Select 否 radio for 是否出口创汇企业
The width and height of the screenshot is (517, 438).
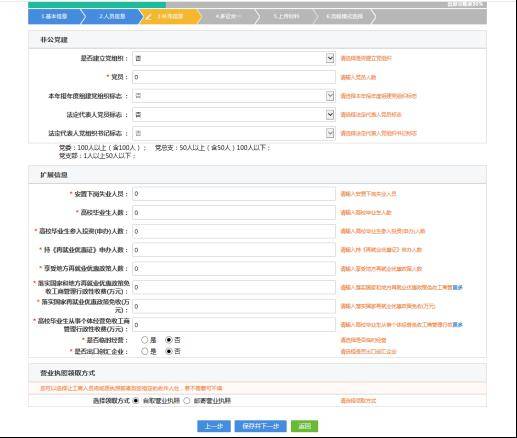point(169,351)
